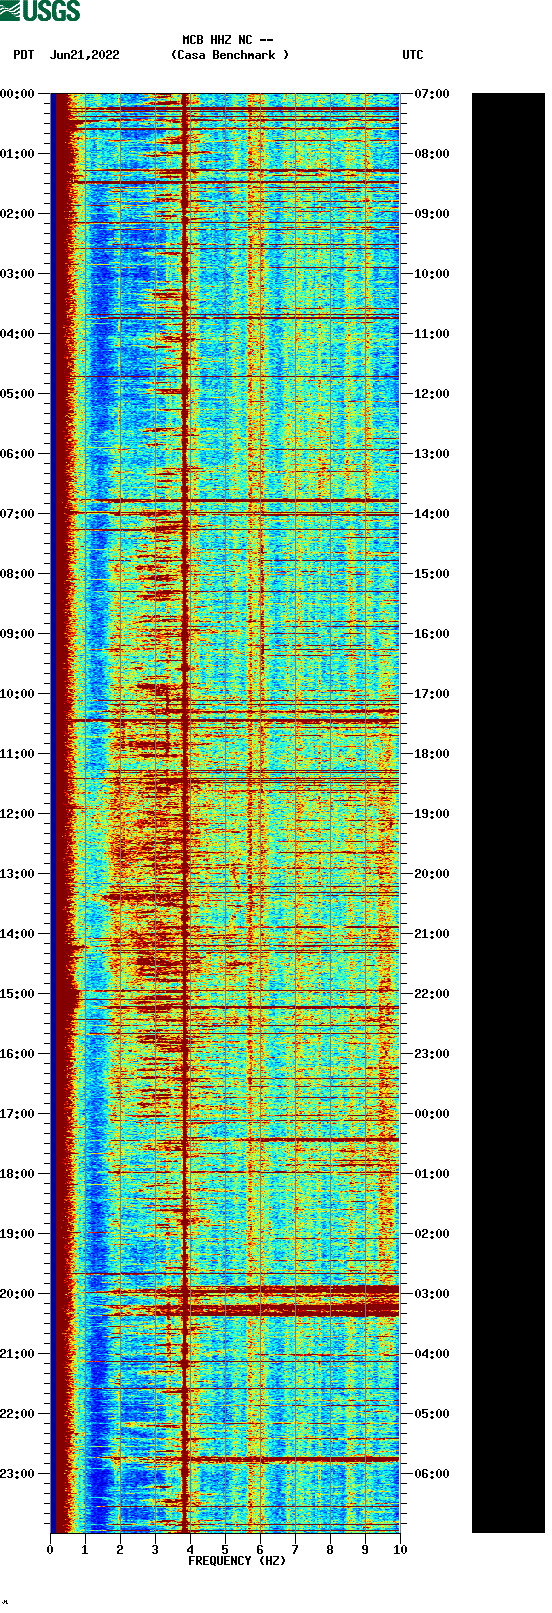Click the 02:00 label on the UTC axis
The width and height of the screenshot is (552, 1613).
tap(432, 1234)
